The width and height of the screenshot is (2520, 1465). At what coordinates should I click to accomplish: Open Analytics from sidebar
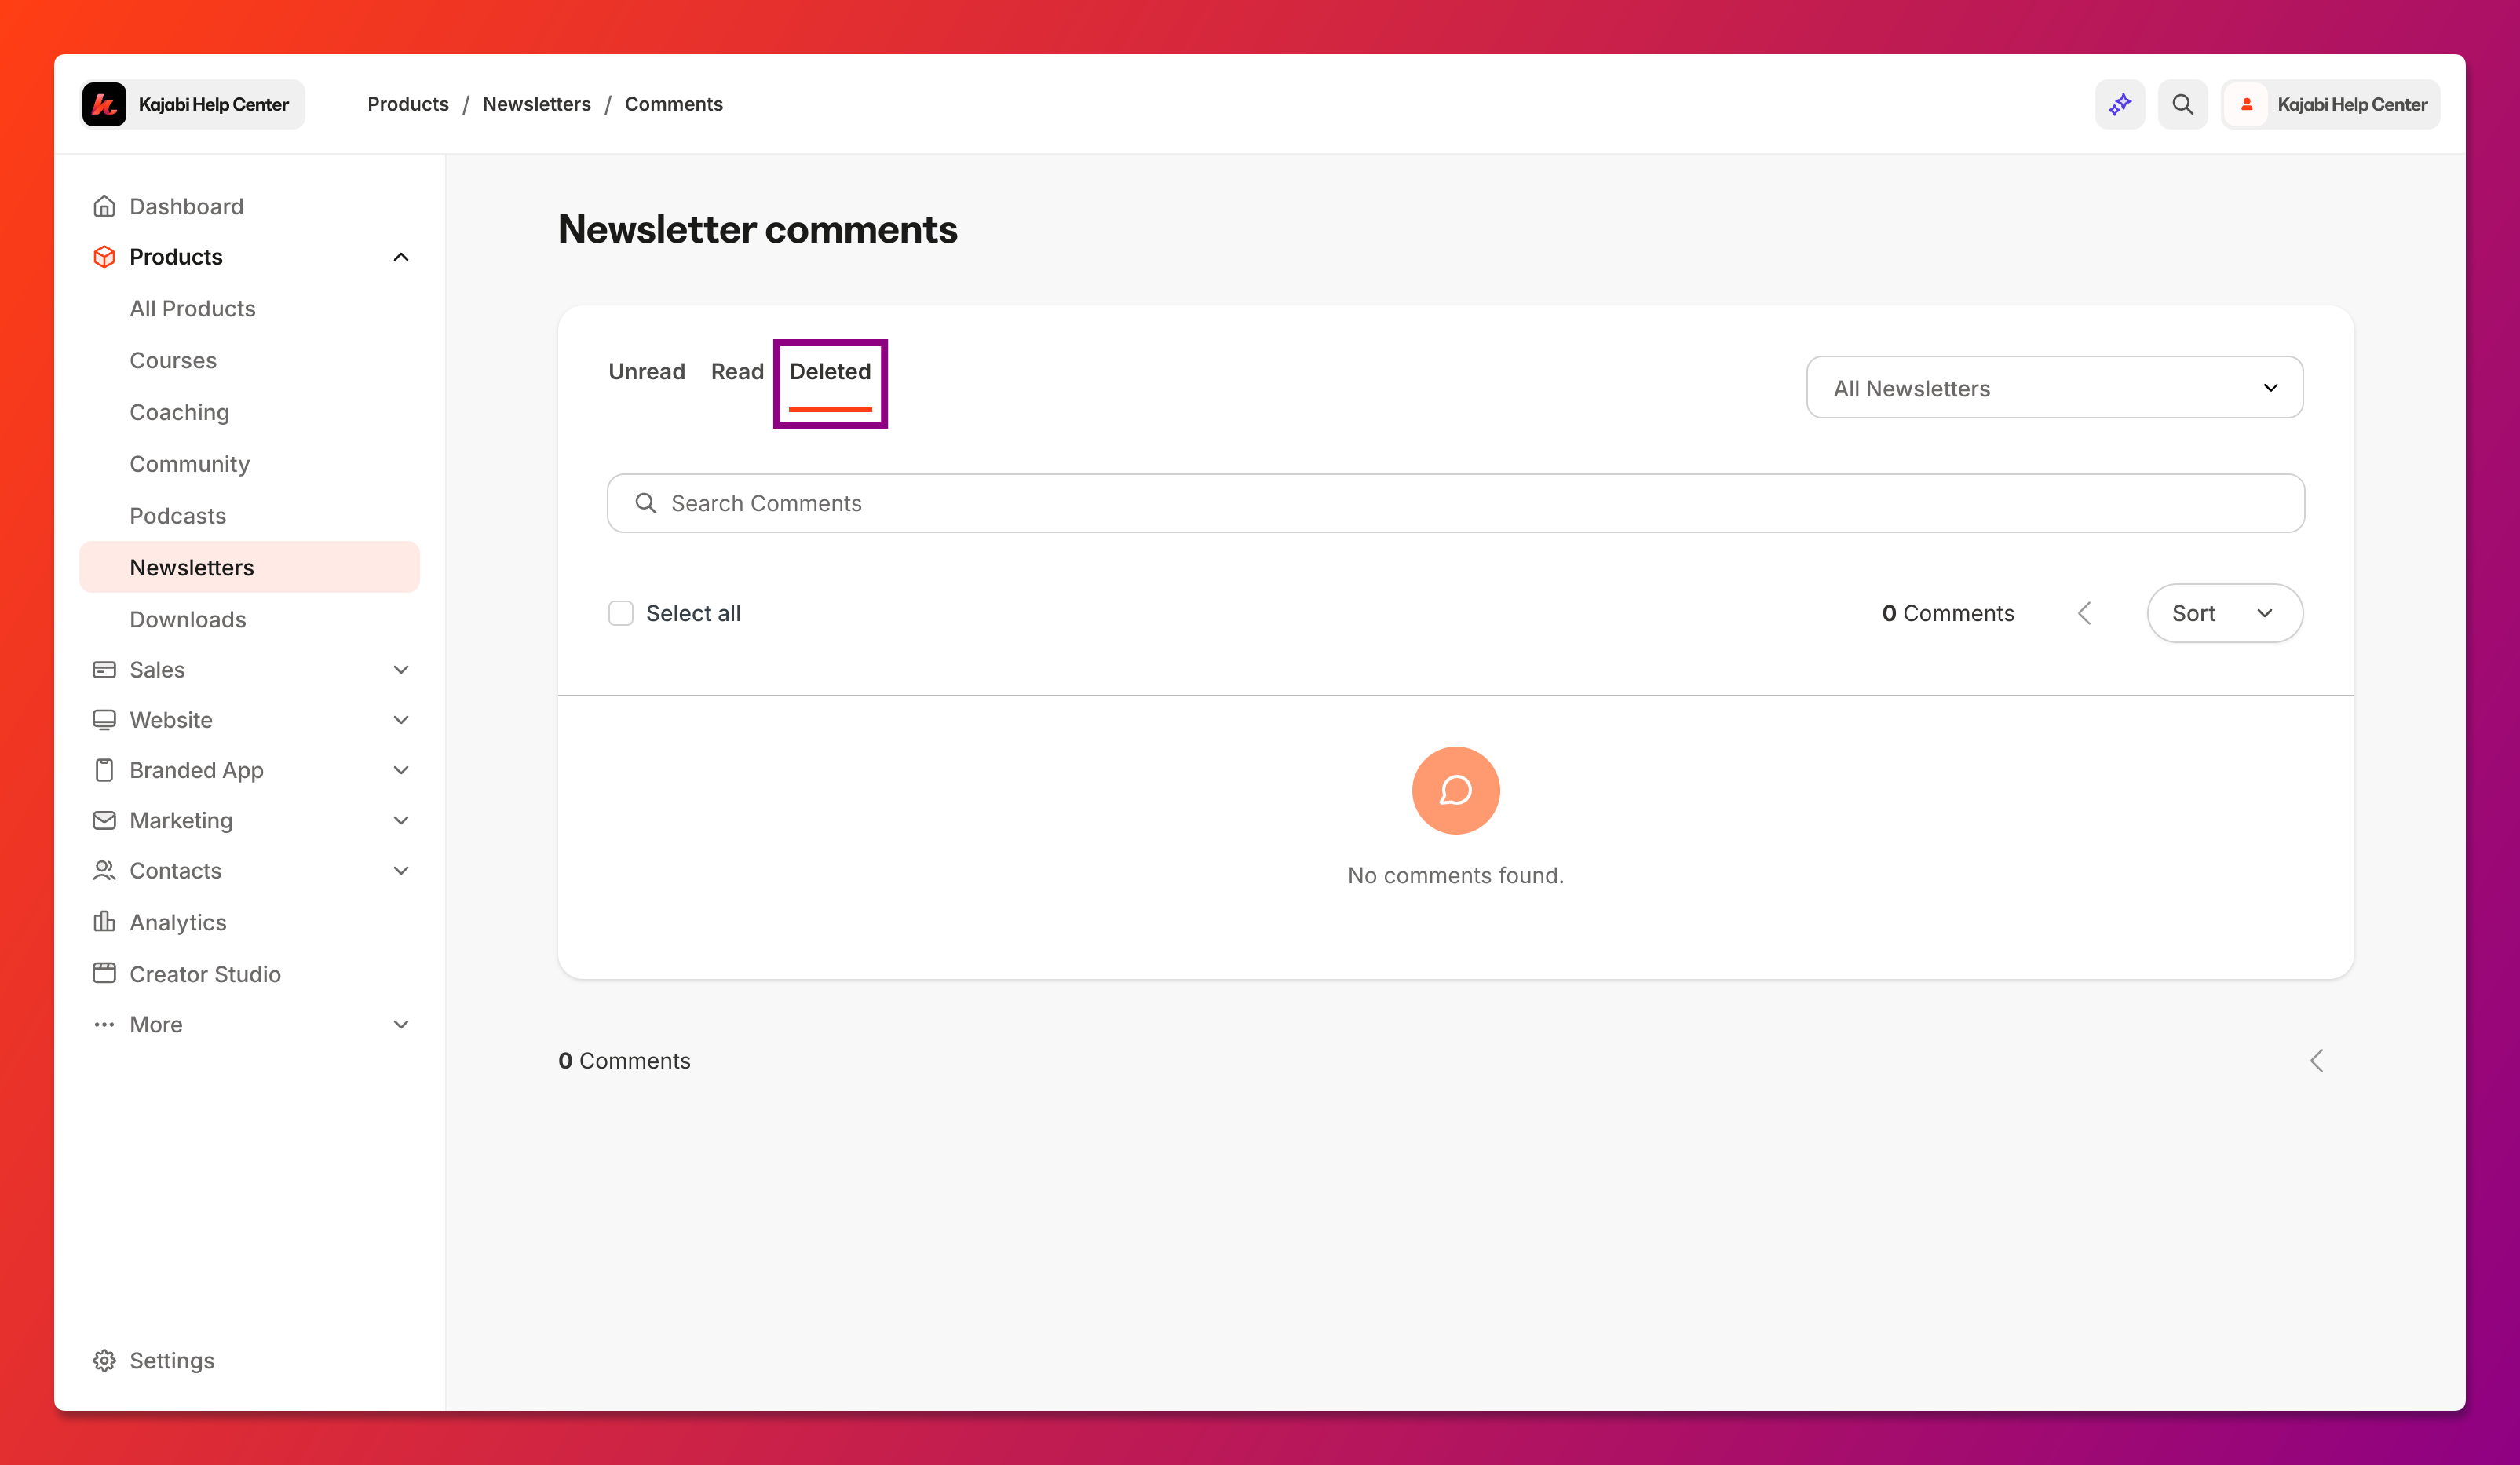[178, 922]
